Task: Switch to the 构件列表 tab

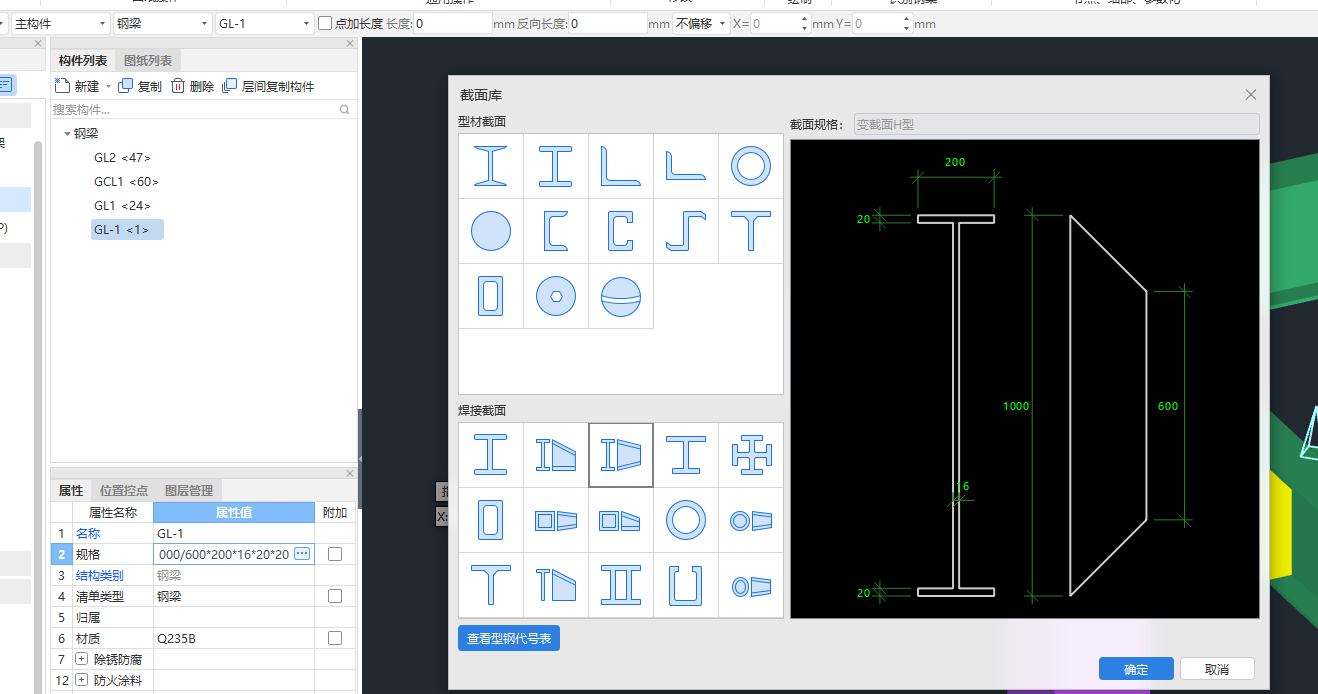Action: click(x=83, y=61)
